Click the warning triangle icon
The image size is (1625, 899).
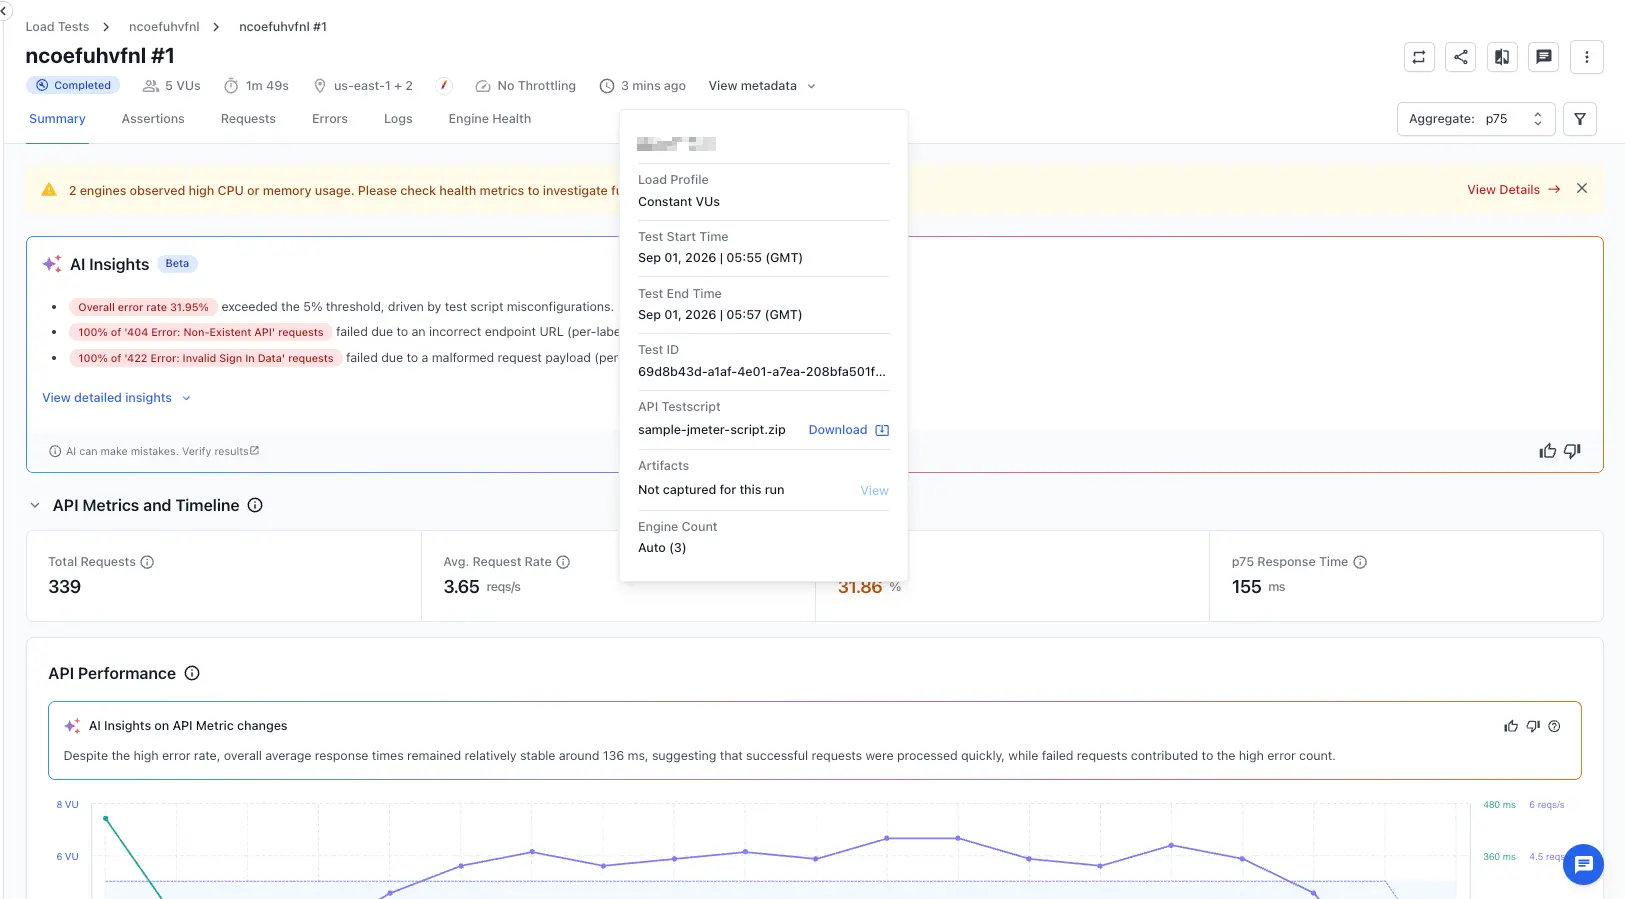(x=49, y=189)
